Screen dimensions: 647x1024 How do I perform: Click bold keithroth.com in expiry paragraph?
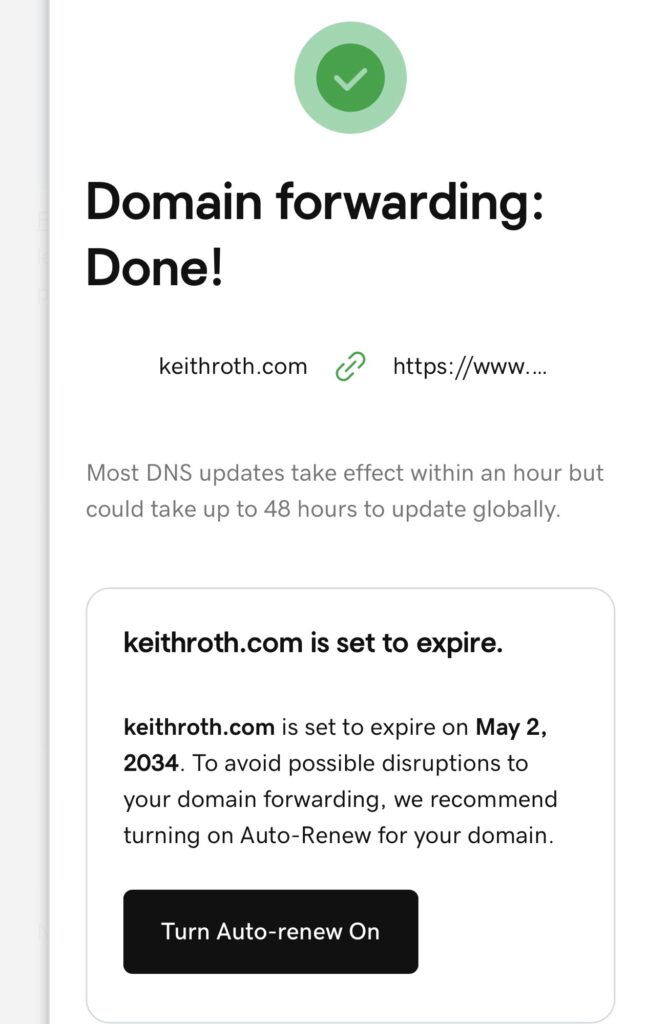(x=198, y=727)
